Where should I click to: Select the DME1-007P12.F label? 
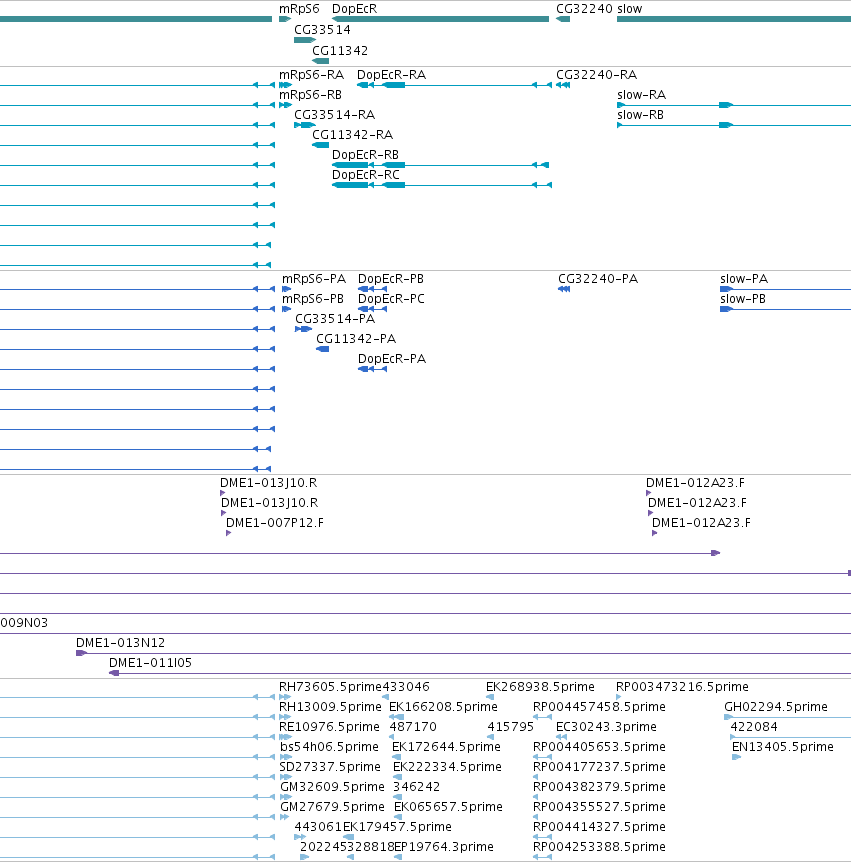275,522
